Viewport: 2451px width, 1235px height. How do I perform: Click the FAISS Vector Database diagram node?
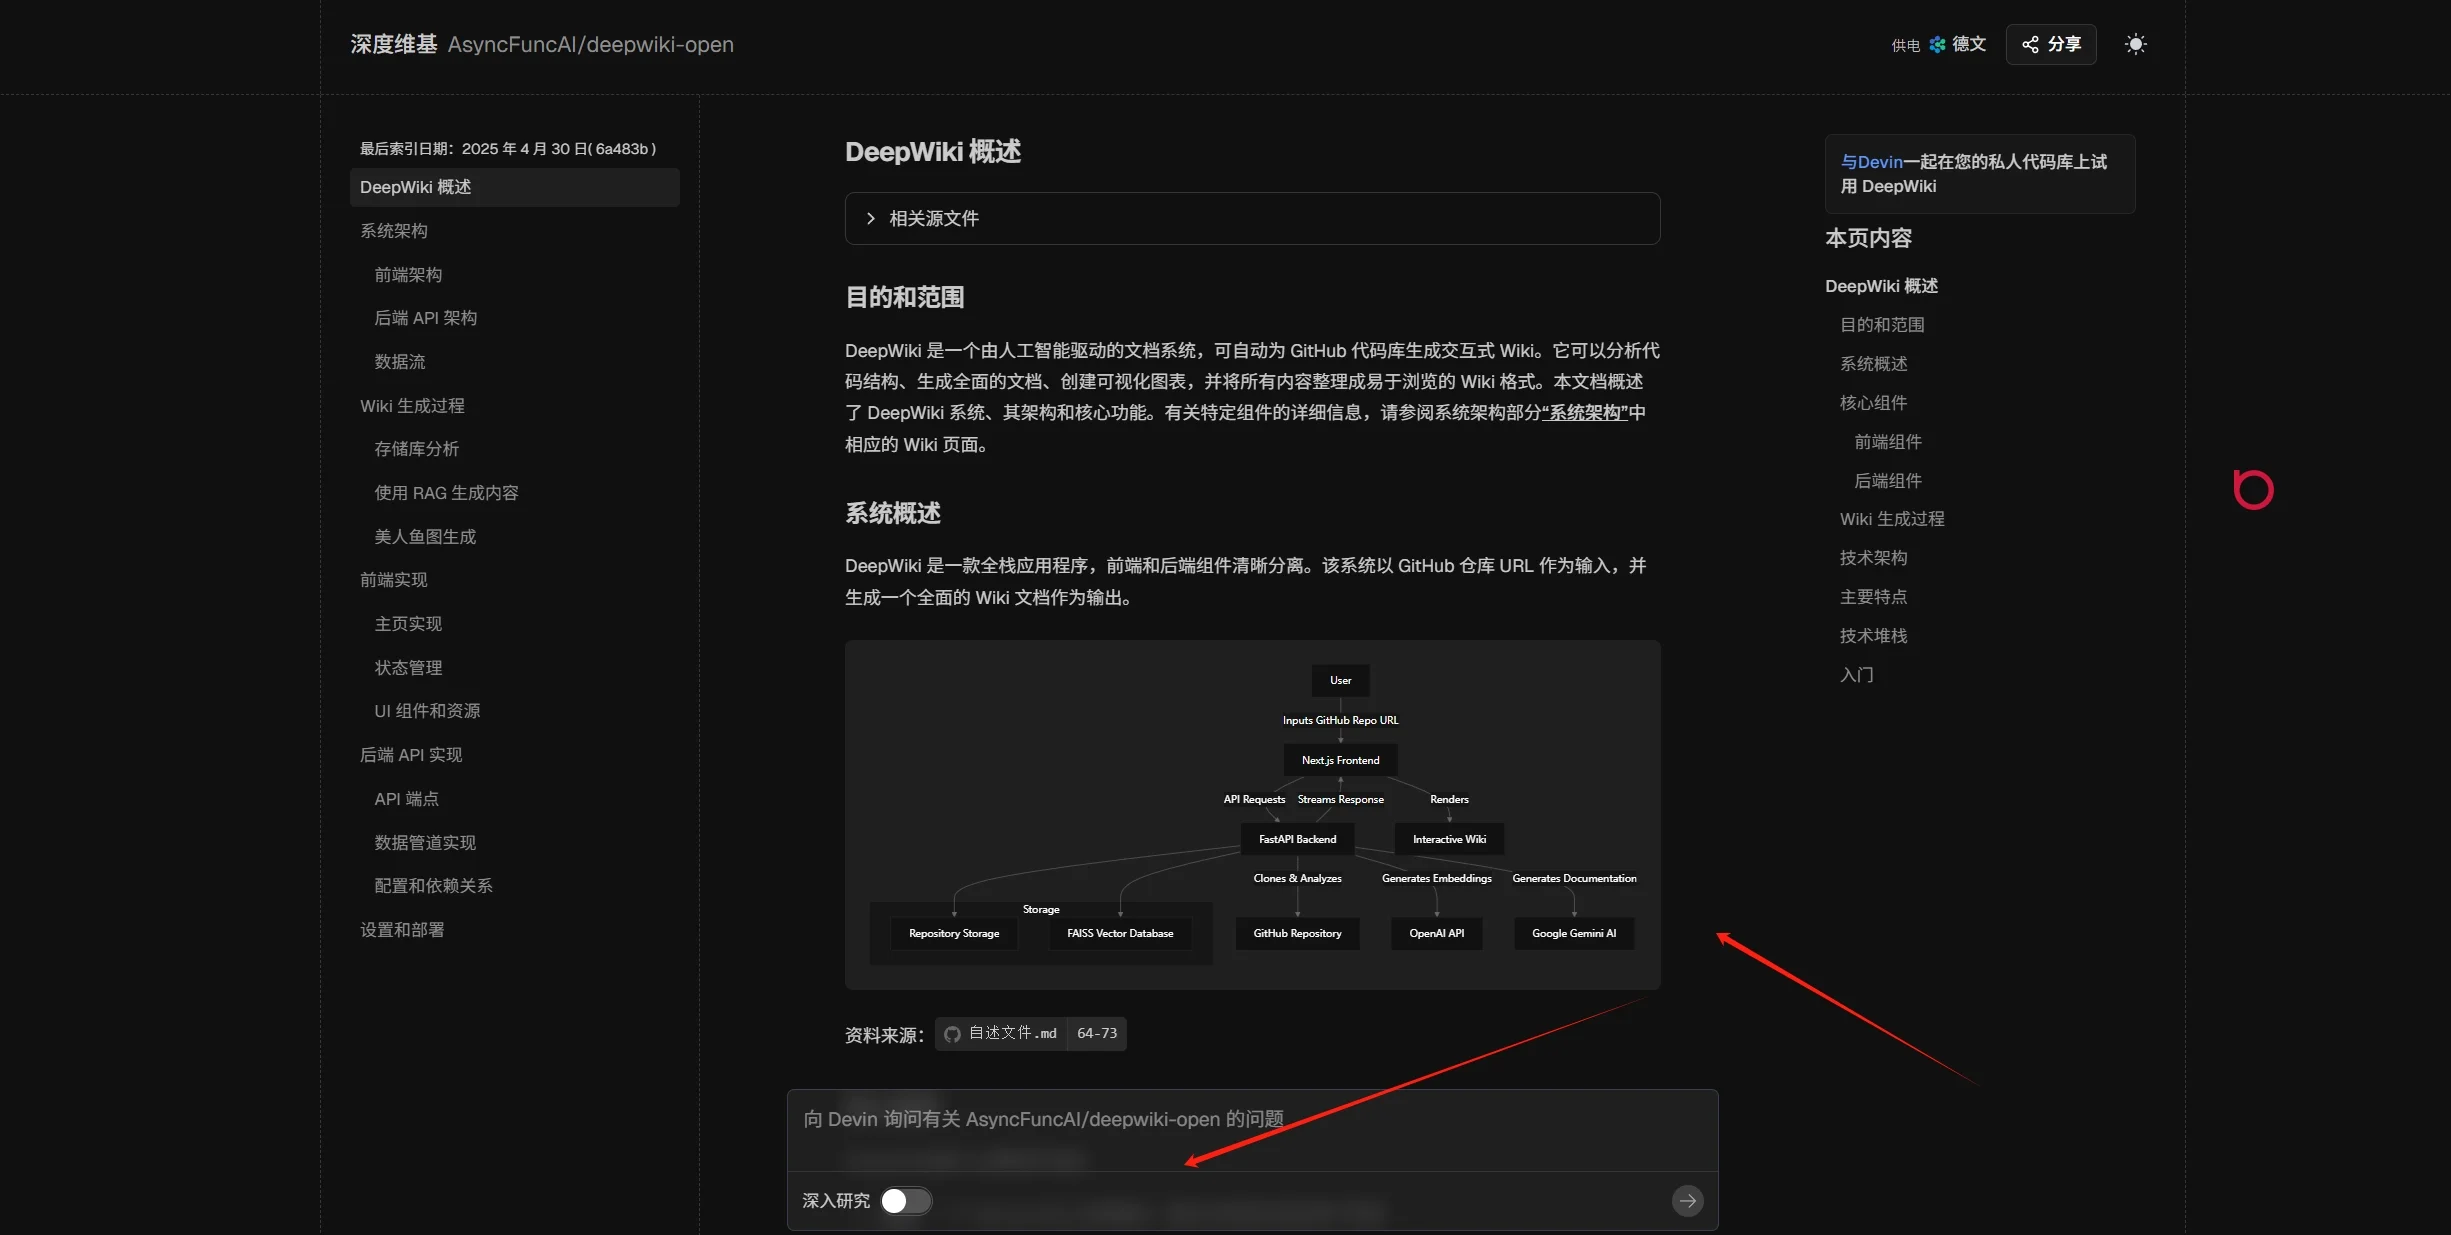pos(1120,933)
